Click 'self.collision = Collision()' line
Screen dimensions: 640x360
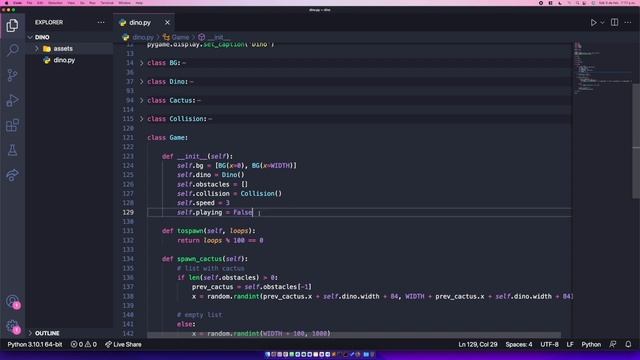(229, 193)
